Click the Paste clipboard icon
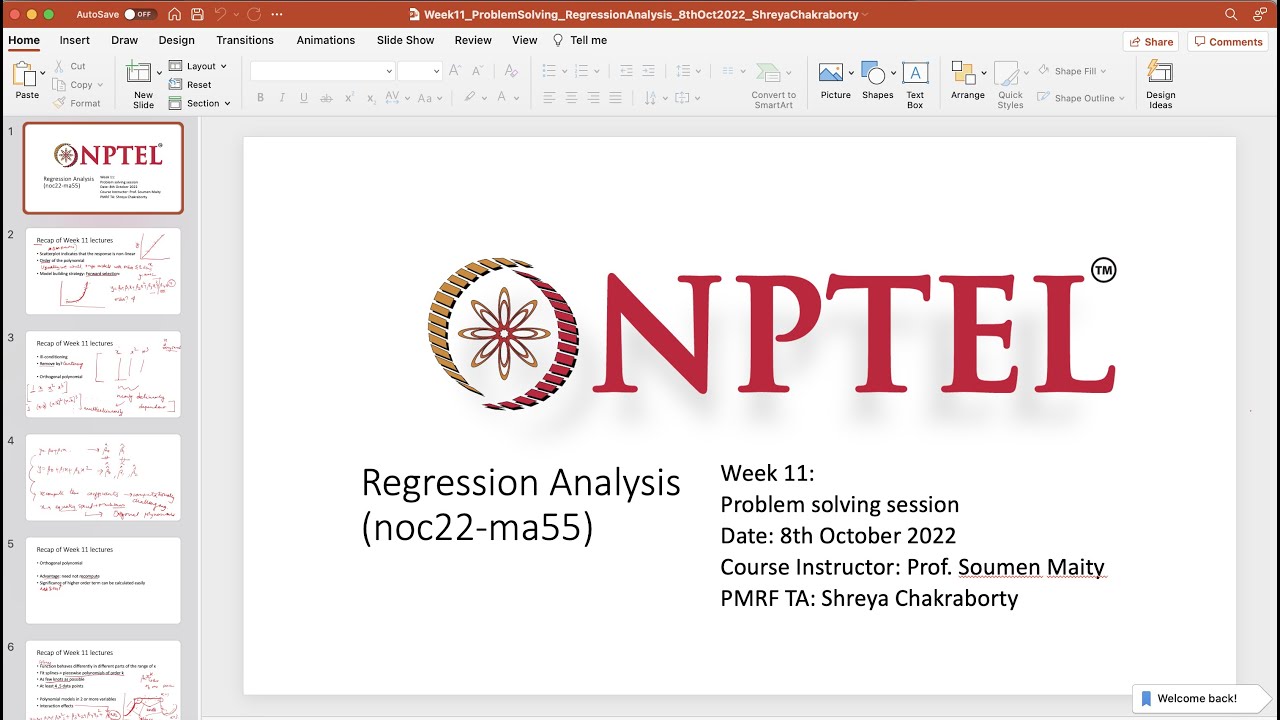Image resolution: width=1280 pixels, height=720 pixels. tap(24, 73)
